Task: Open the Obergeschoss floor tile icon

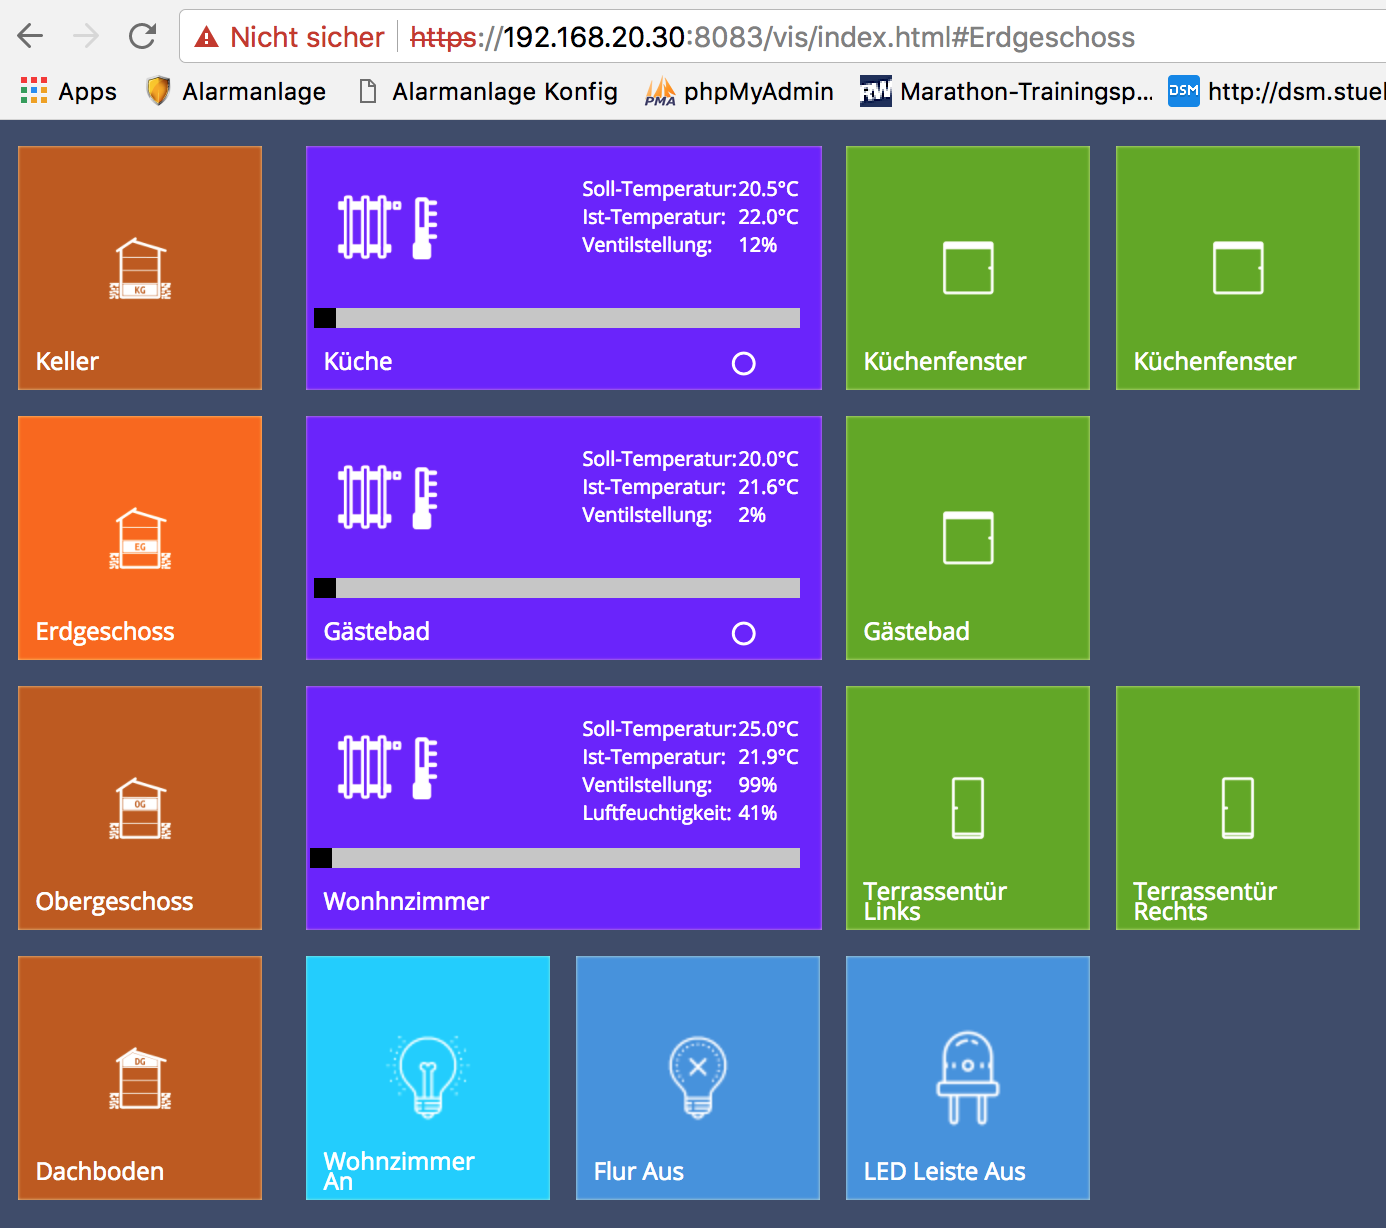Action: click(x=140, y=809)
